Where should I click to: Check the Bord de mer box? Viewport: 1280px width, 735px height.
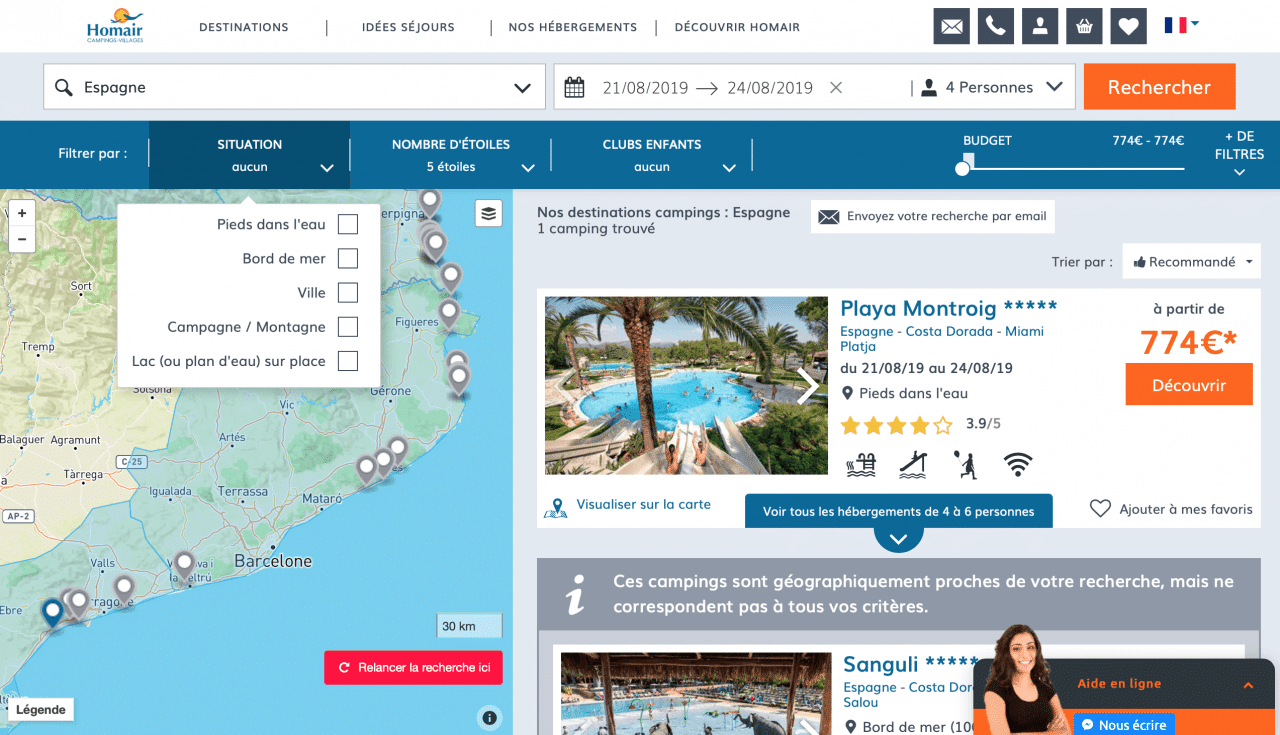pos(347,259)
